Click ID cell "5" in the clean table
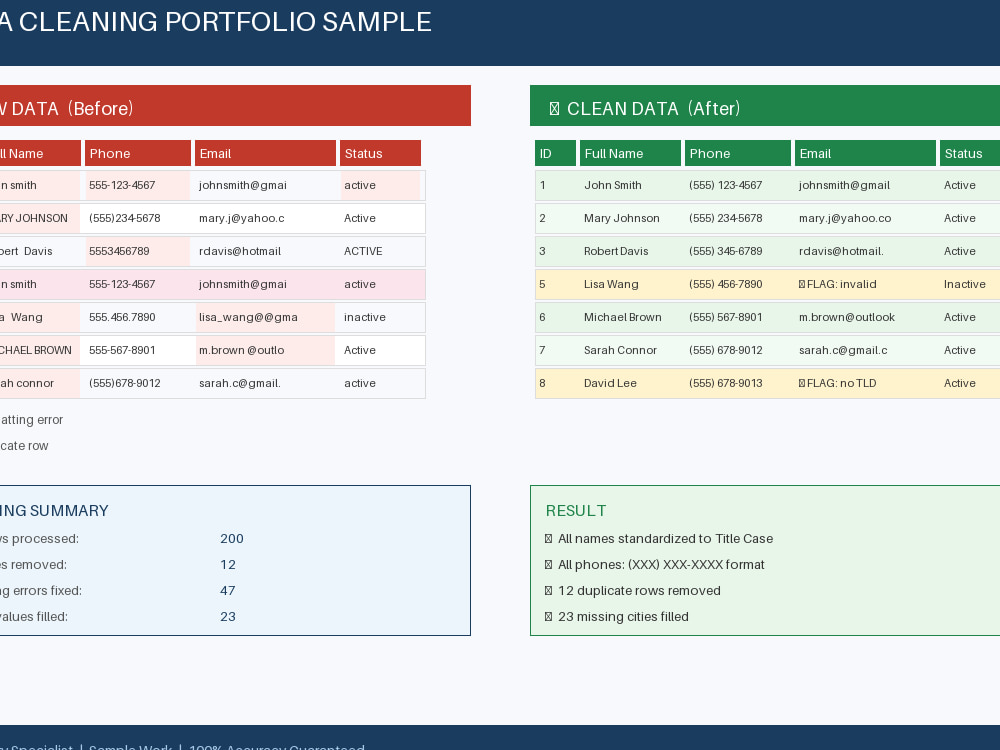 [542, 284]
